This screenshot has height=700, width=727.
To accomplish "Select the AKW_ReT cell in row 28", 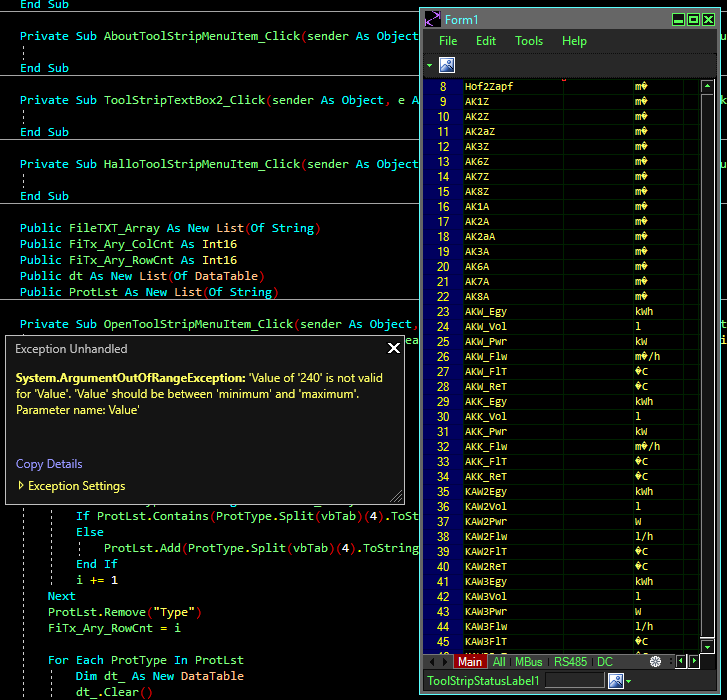I will click(x=513, y=387).
